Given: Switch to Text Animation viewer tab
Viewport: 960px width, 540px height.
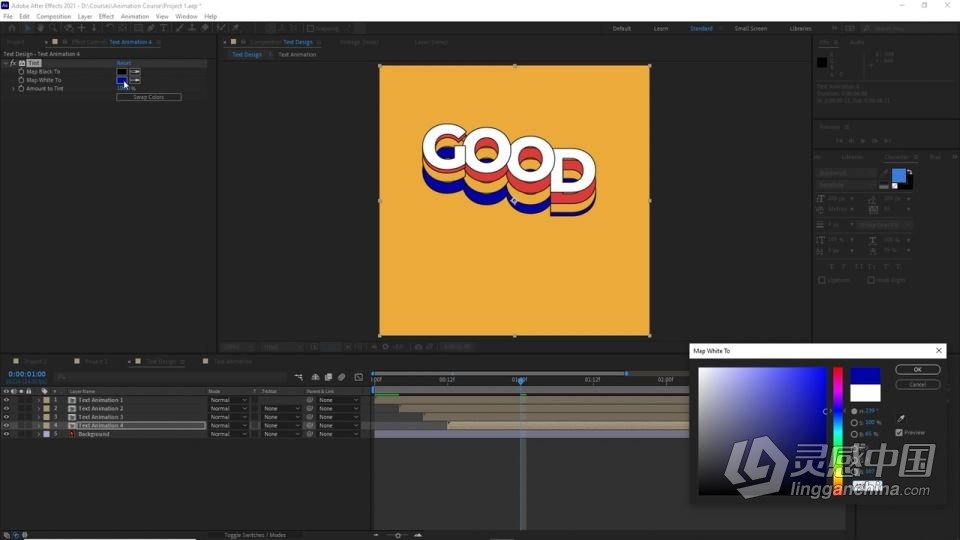Looking at the screenshot, I should [x=297, y=54].
